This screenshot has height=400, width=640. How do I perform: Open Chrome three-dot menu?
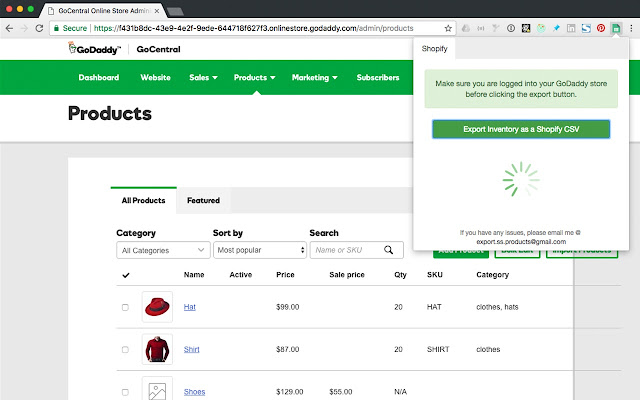click(x=631, y=28)
